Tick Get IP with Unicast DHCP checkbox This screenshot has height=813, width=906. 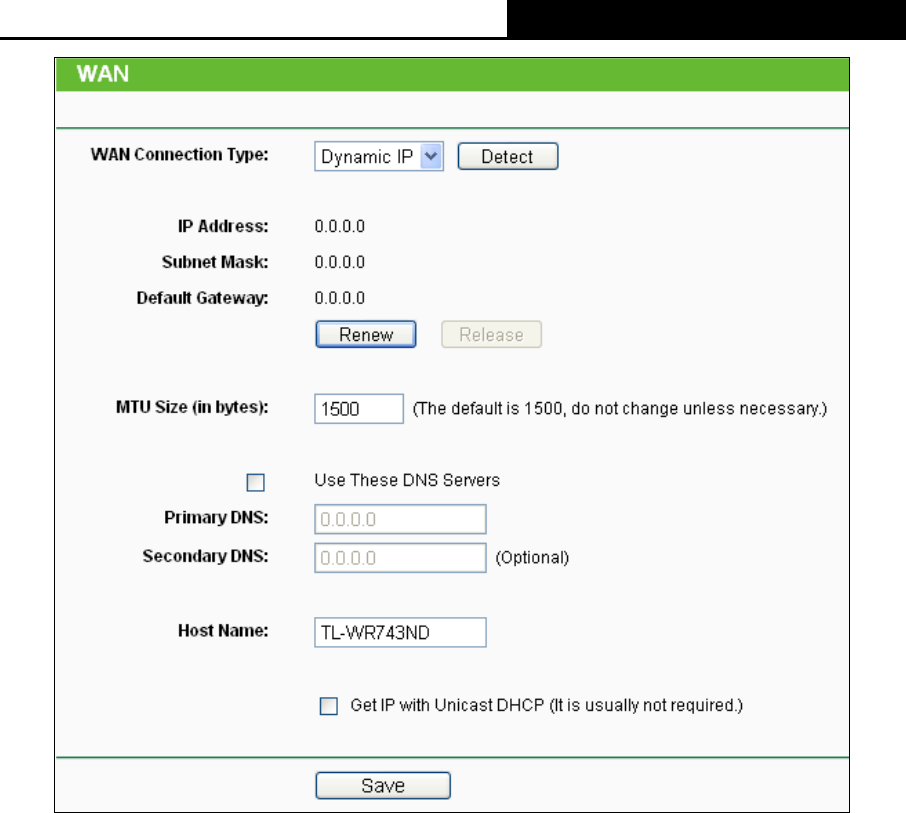329,706
